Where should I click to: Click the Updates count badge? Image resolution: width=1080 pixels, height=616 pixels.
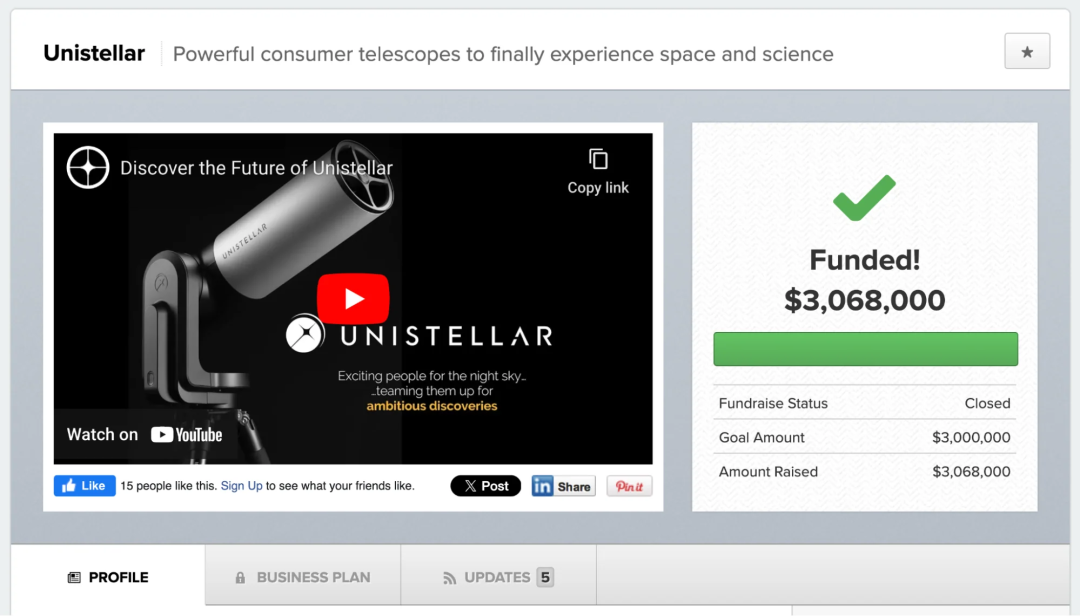[x=545, y=577]
